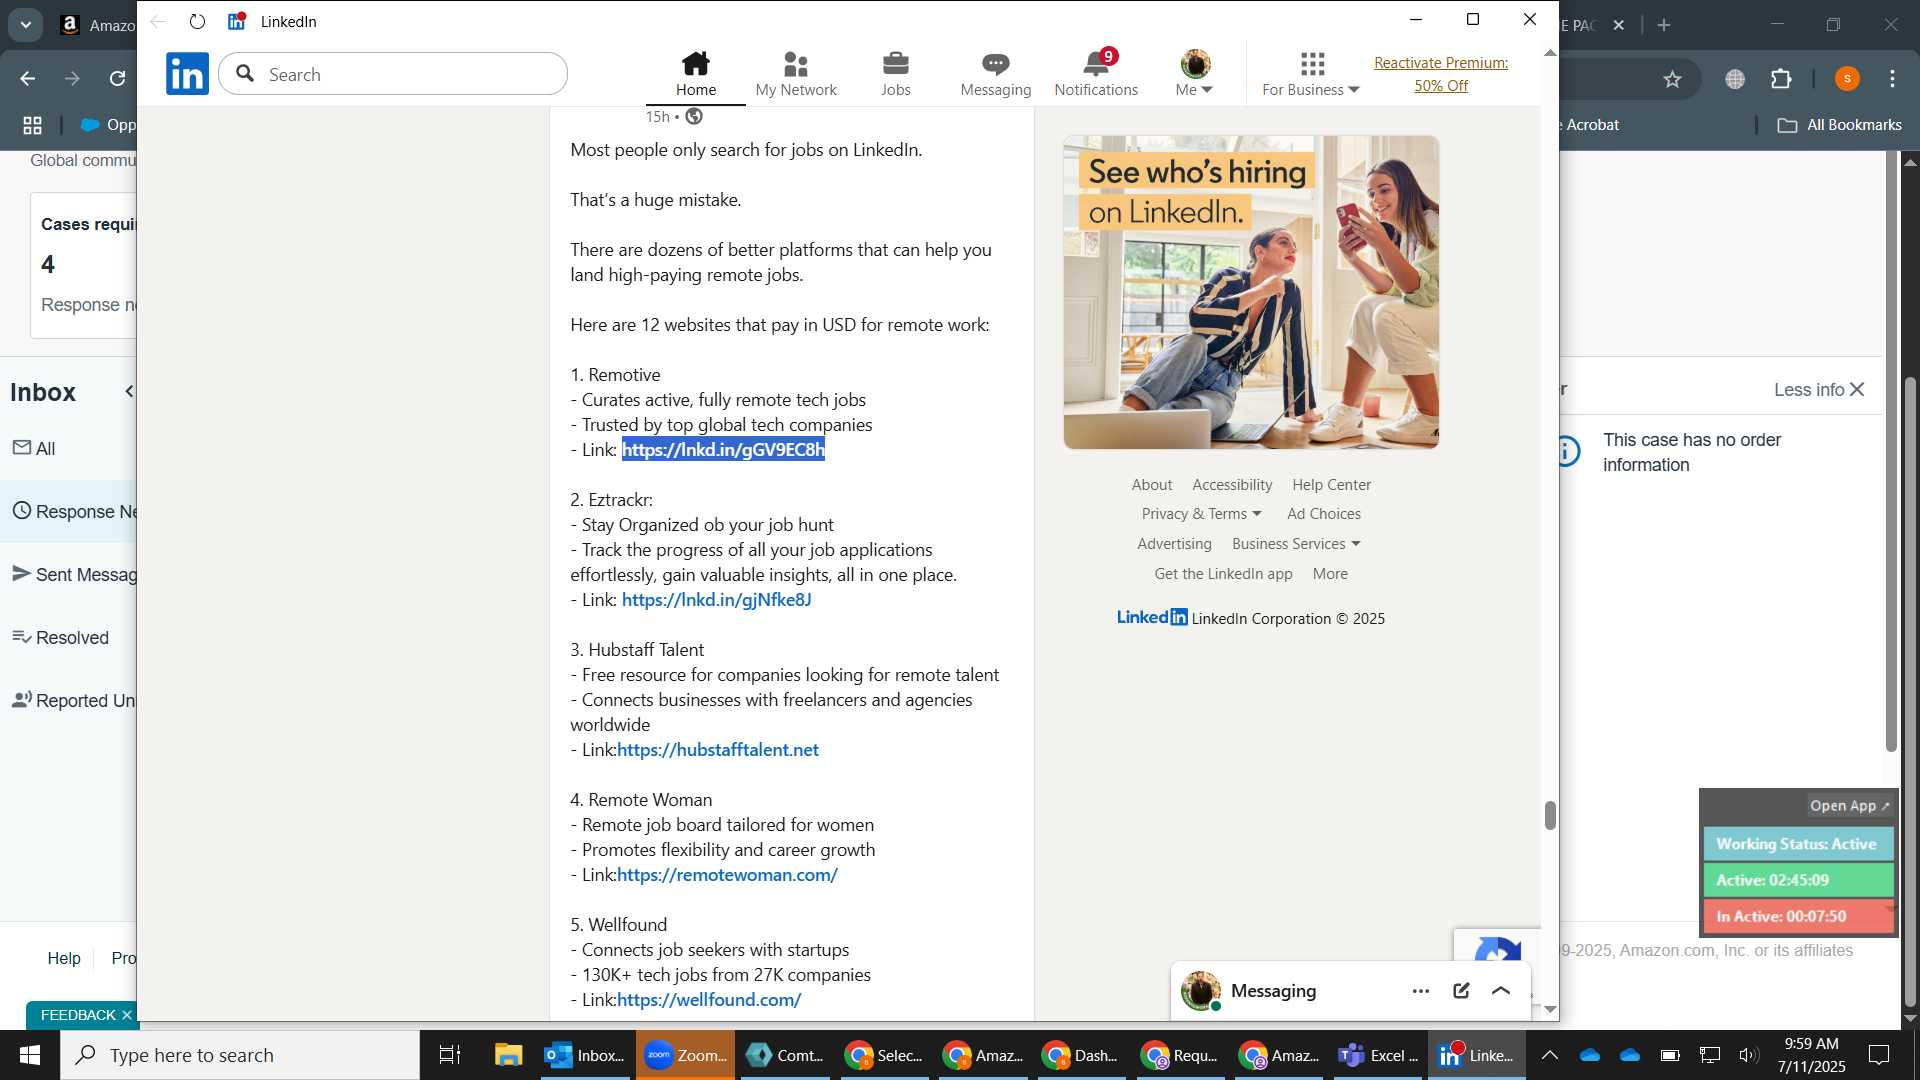The width and height of the screenshot is (1920, 1080).
Task: Click LinkedIn page scrollbar thumb
Action: pyautogui.click(x=1550, y=816)
